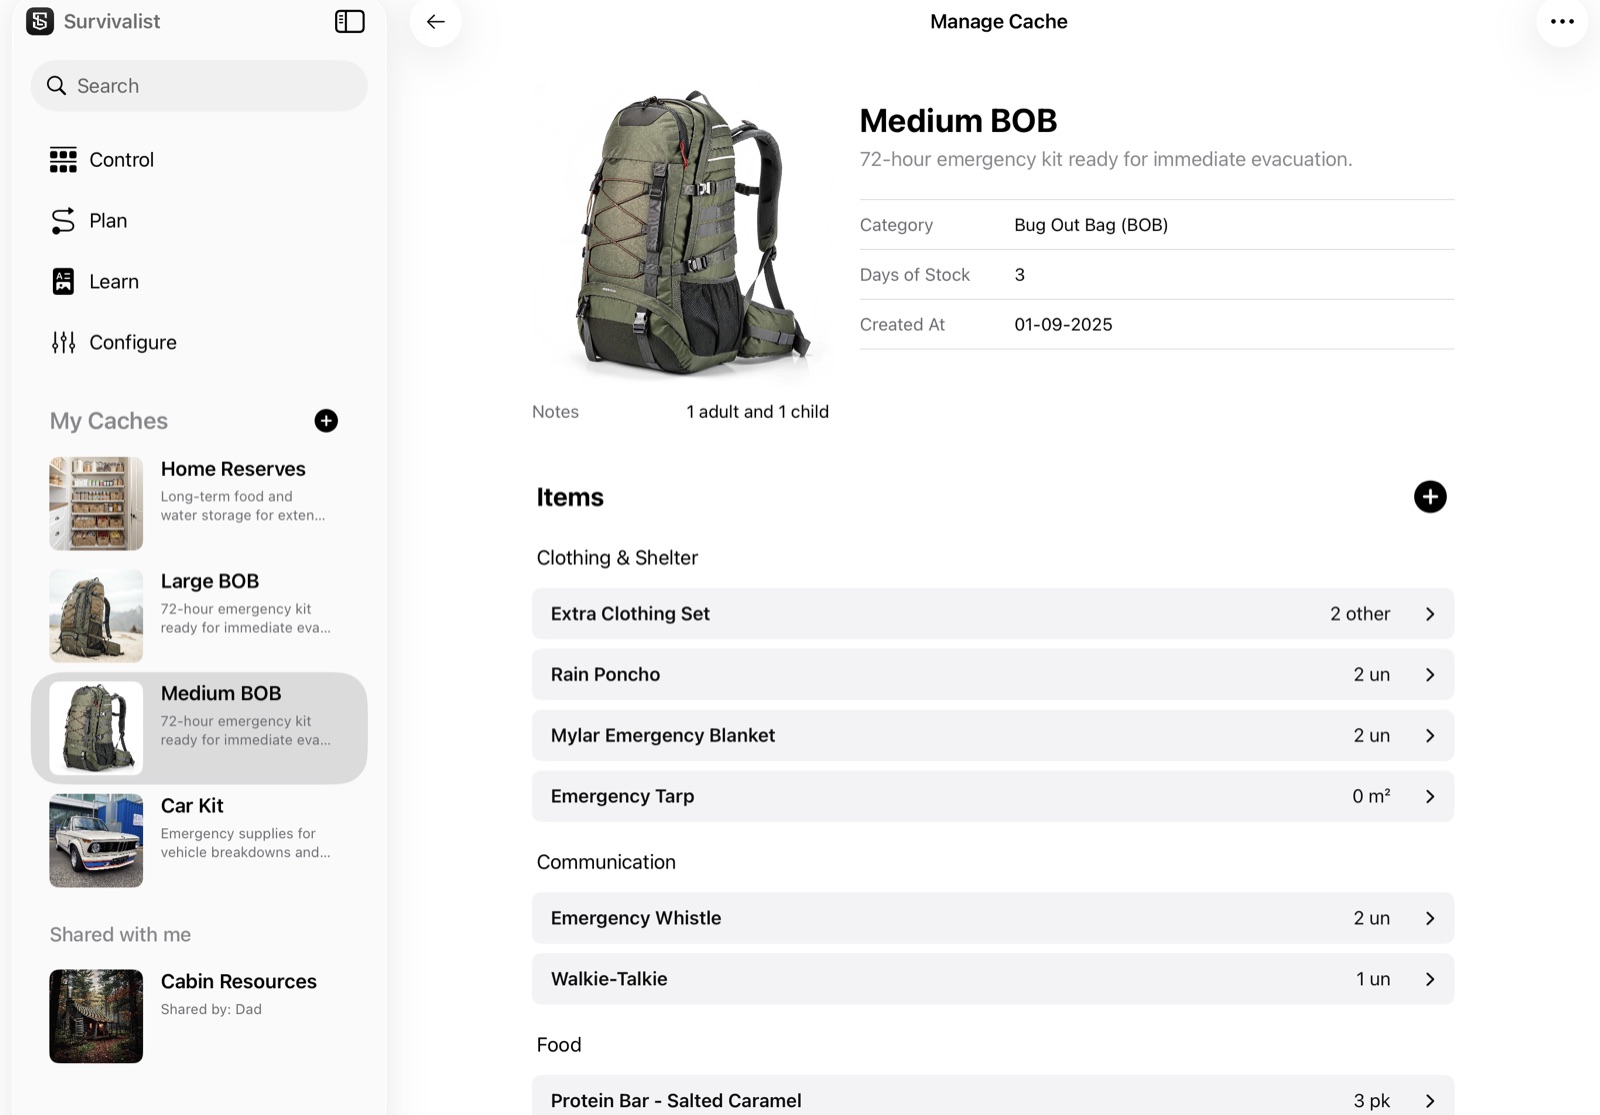Click the '1 un' Walkie-Talkie quantity
Screen dimensions: 1600x1115
coord(1373,979)
